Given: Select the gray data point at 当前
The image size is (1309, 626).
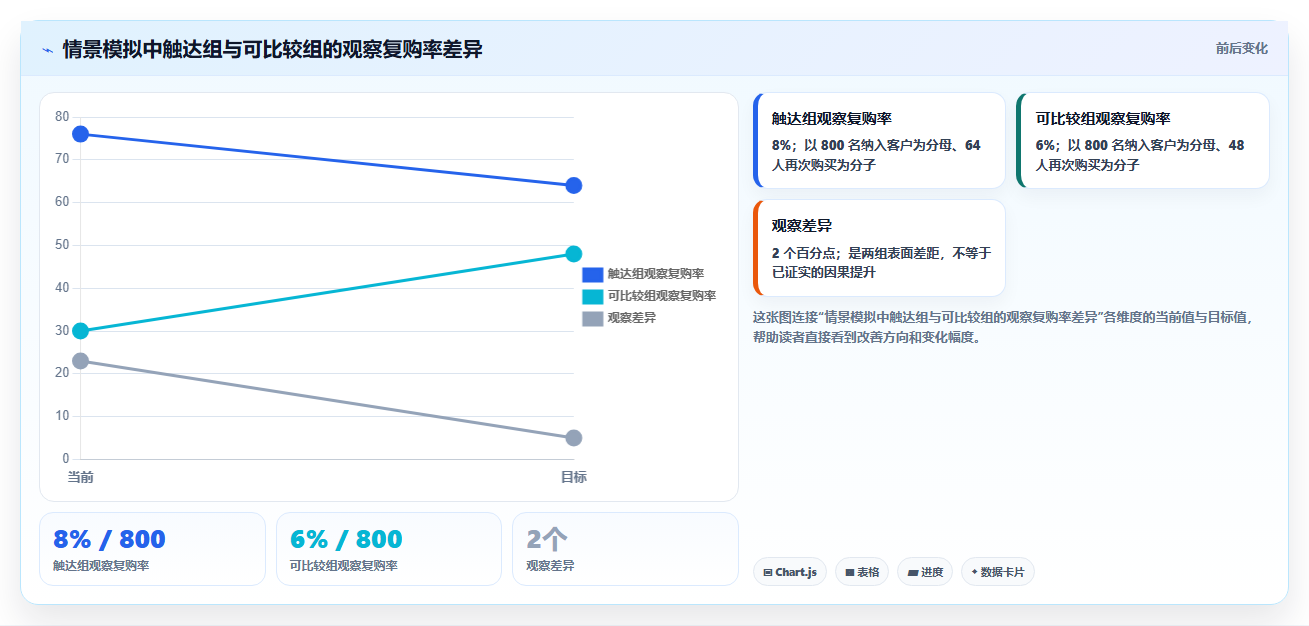Looking at the screenshot, I should [x=81, y=361].
